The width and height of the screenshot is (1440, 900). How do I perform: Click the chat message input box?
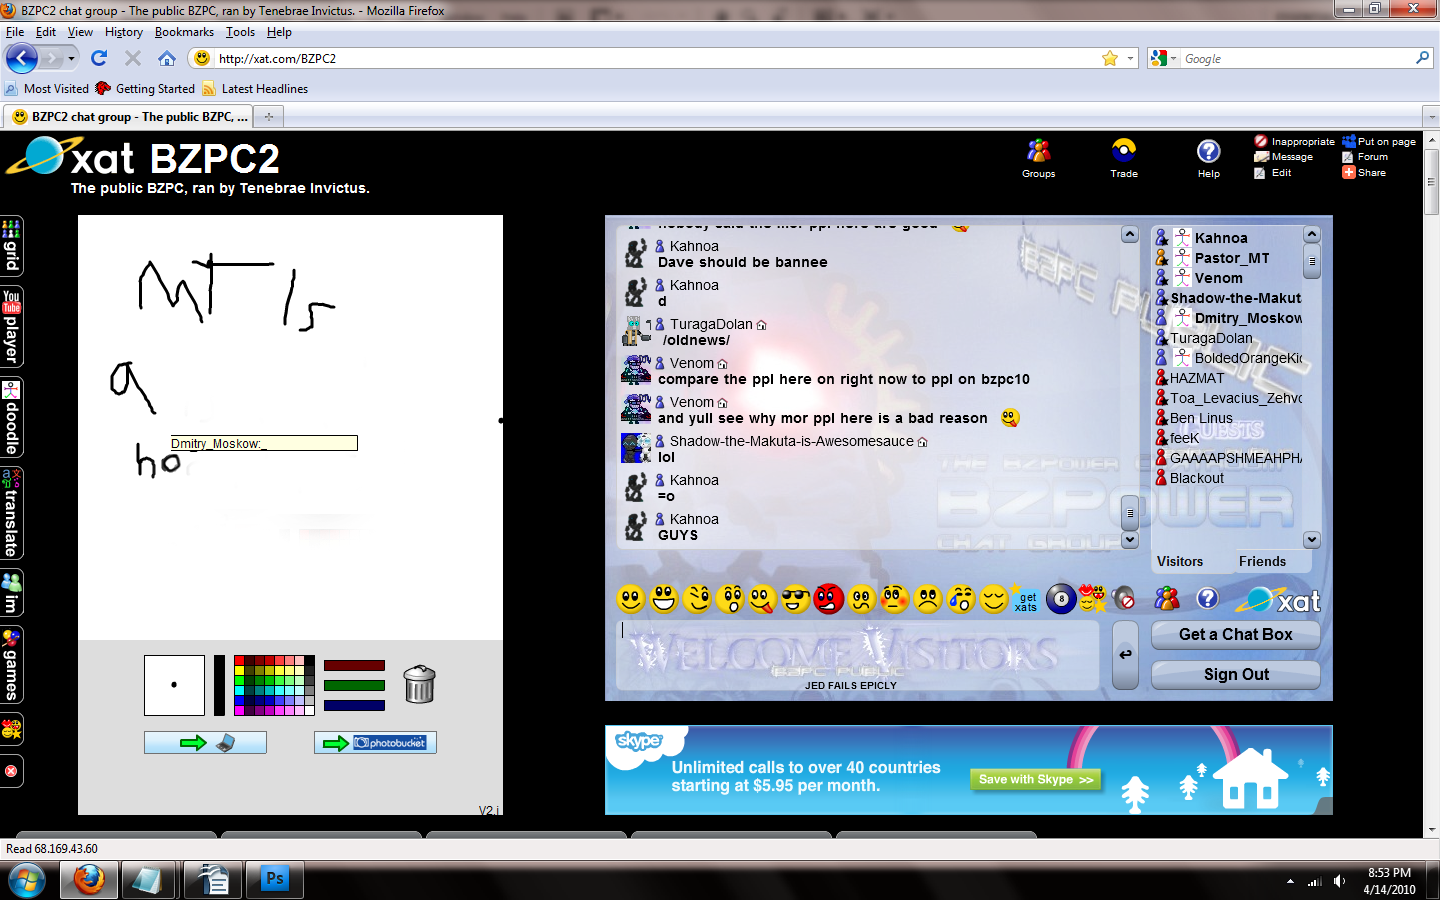pyautogui.click(x=857, y=655)
